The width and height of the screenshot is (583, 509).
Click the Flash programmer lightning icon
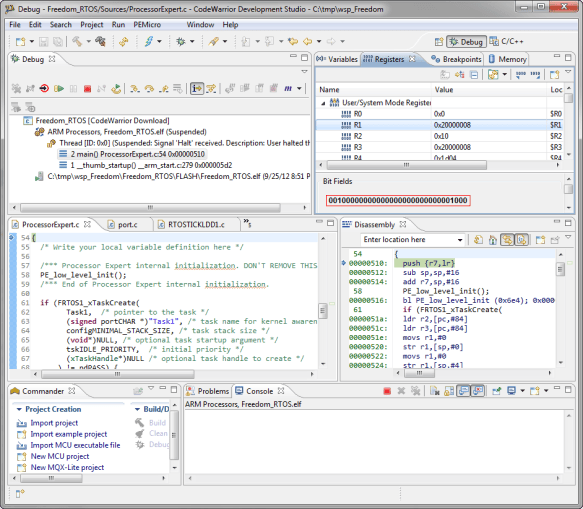(x=149, y=41)
